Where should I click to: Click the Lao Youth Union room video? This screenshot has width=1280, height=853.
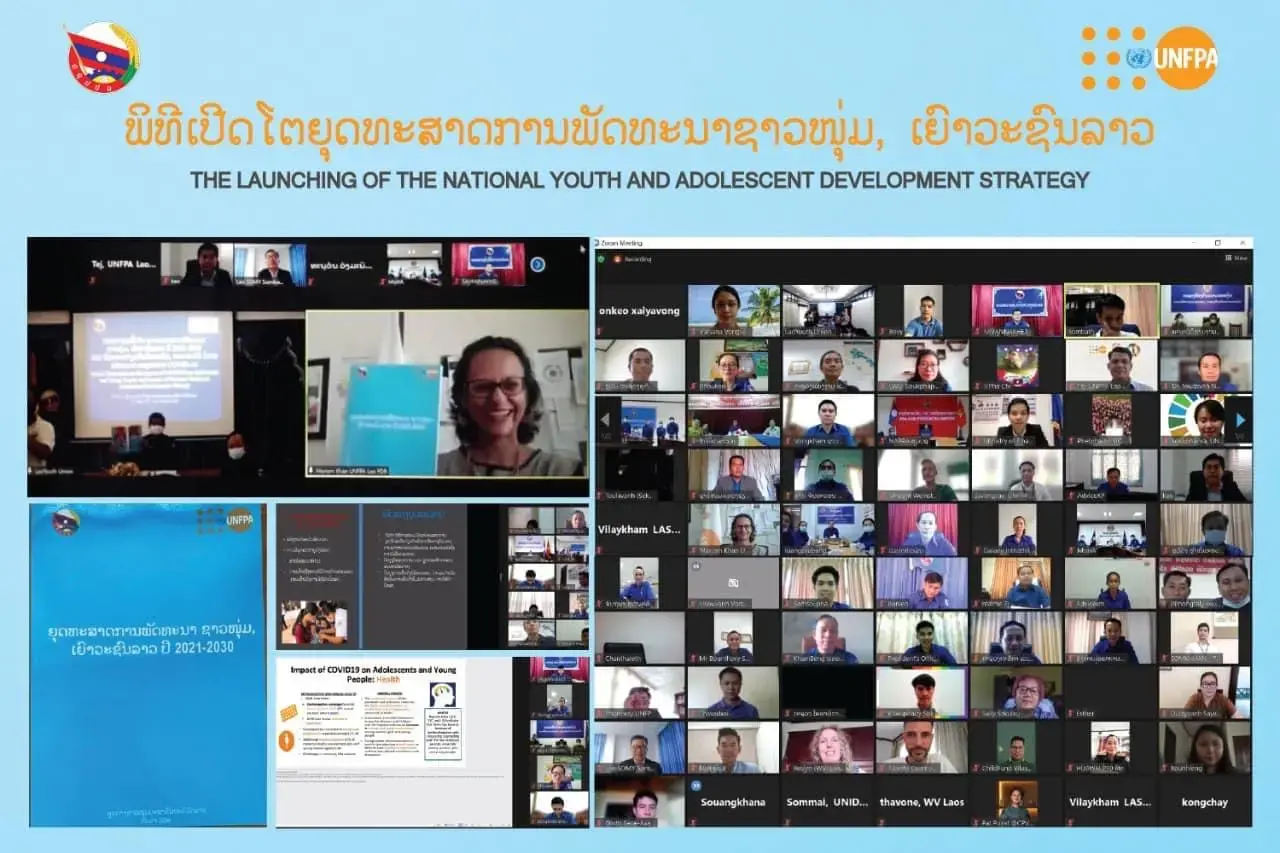165,394
